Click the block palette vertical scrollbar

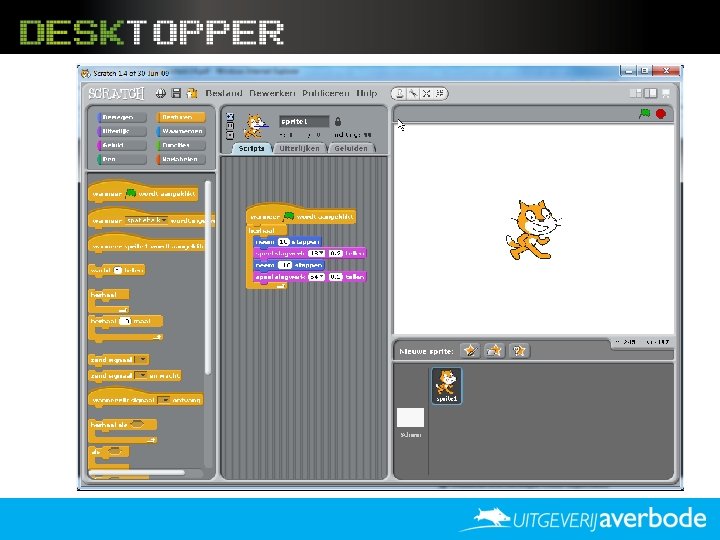click(208, 277)
